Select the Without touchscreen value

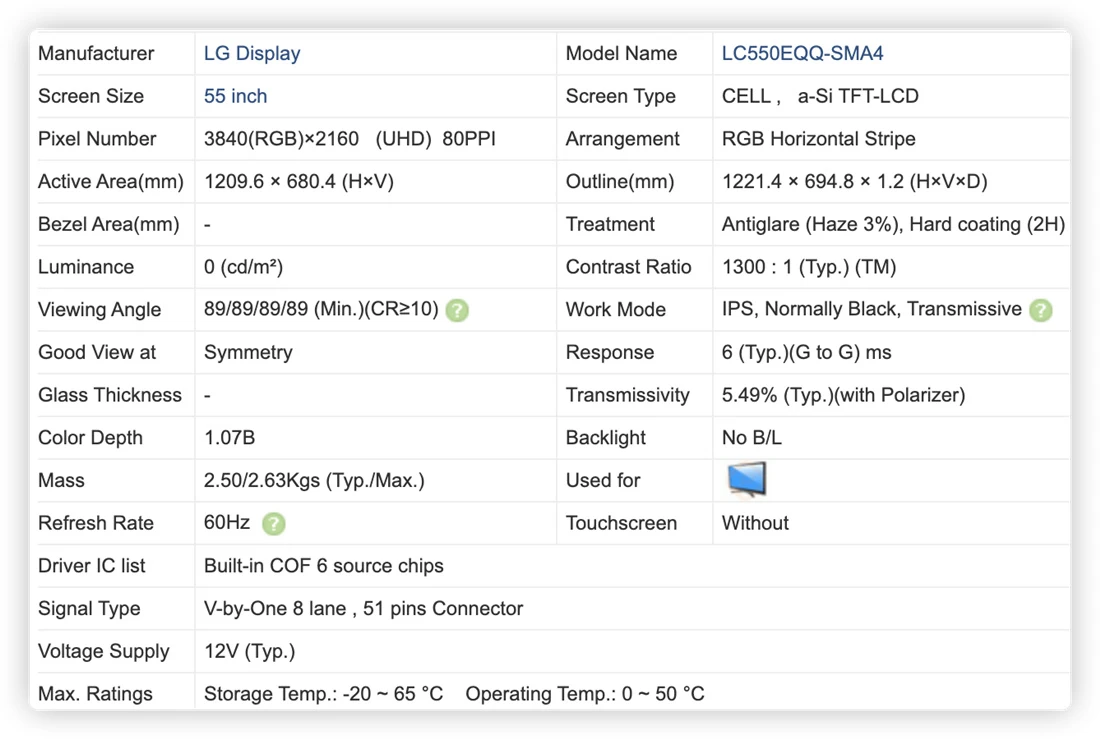point(755,524)
